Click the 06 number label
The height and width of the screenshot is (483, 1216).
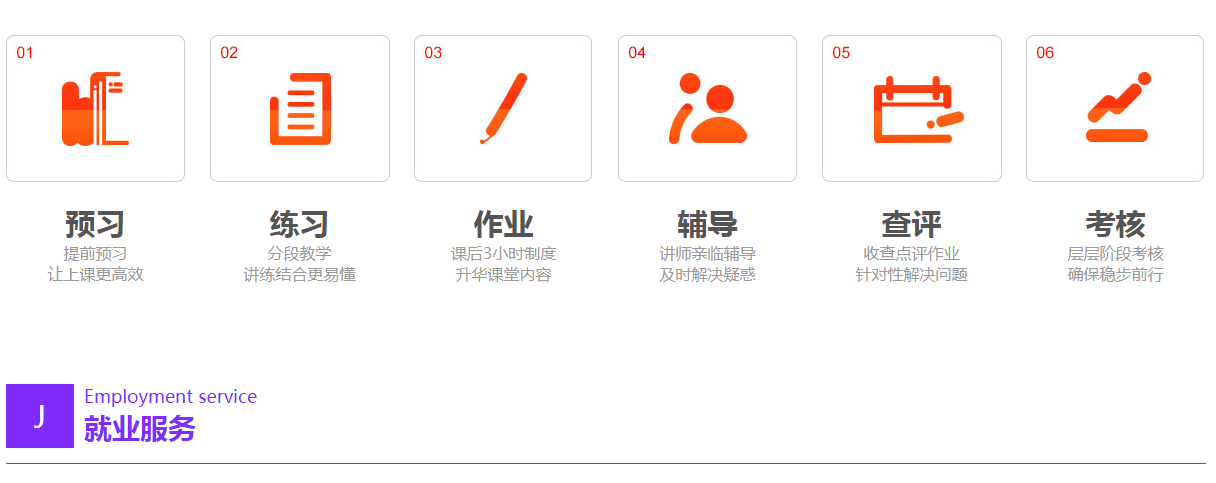1045,53
